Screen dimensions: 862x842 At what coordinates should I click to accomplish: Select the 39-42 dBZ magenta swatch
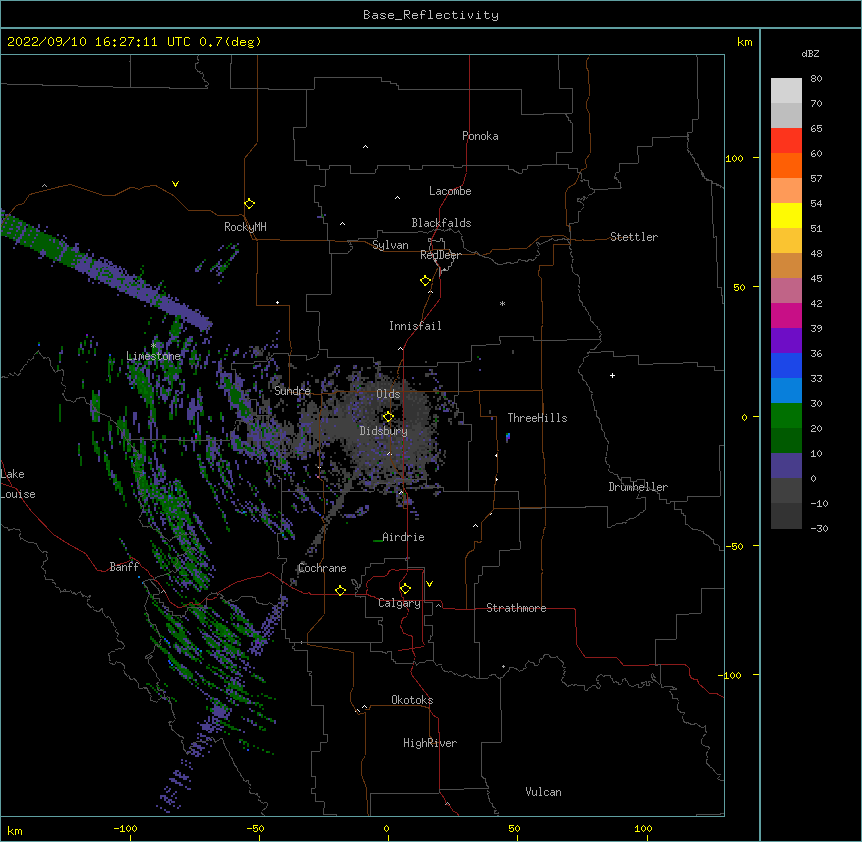(786, 315)
